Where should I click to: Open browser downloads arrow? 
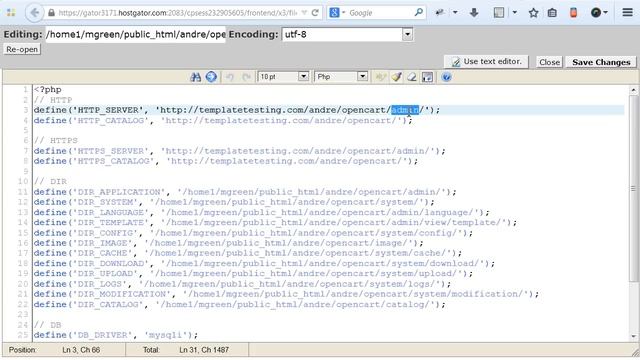tap(473, 13)
